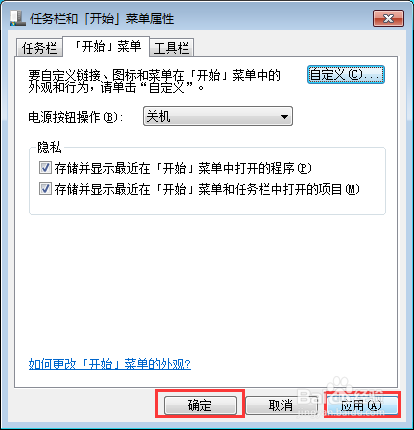Cancel changes with the 取消 button

[281, 405]
